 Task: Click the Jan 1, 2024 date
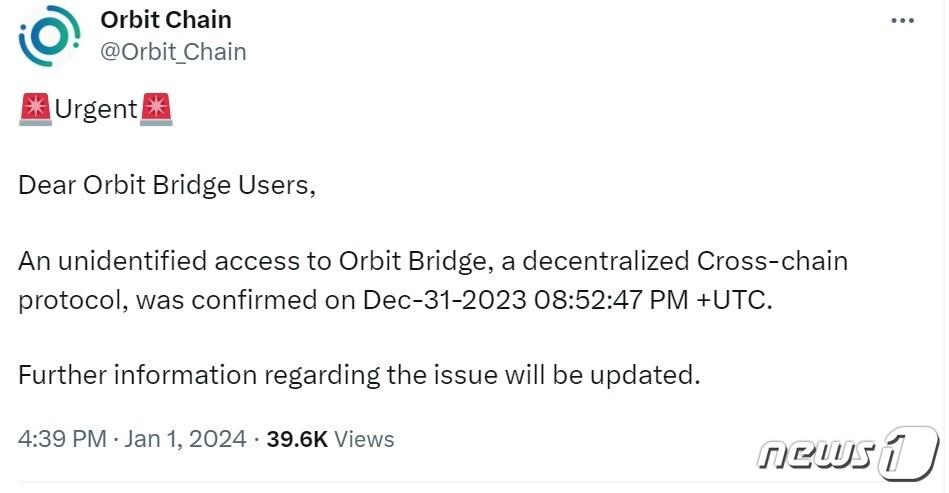[x=187, y=439]
